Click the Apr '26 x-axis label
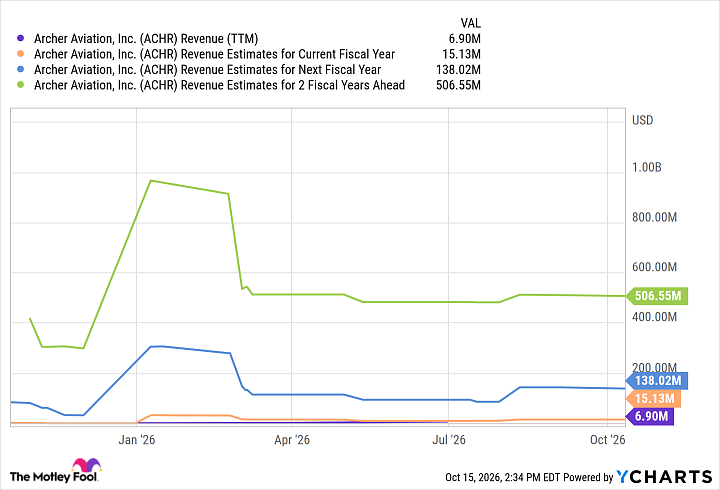 [292, 440]
